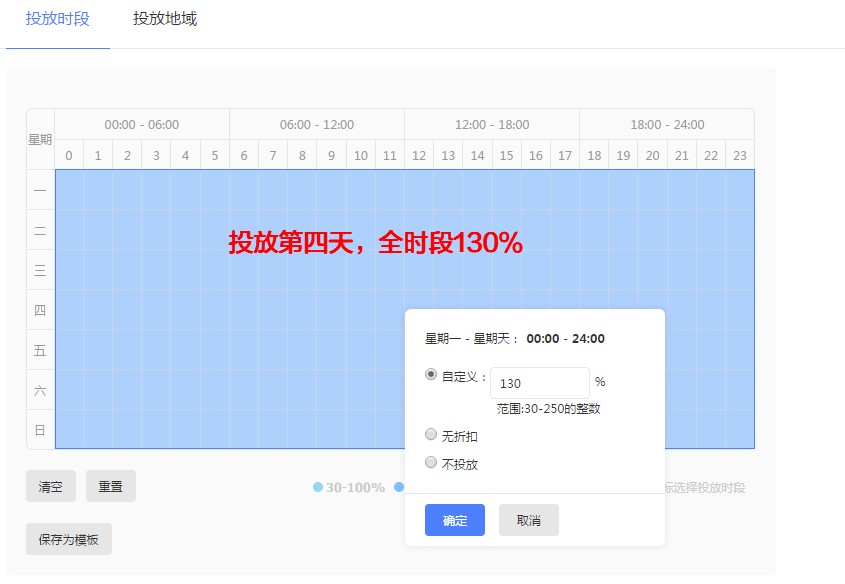Viewport: 845px width, 584px height.
Task: Select the 18:00 - 24:00 time header
Action: [x=666, y=125]
